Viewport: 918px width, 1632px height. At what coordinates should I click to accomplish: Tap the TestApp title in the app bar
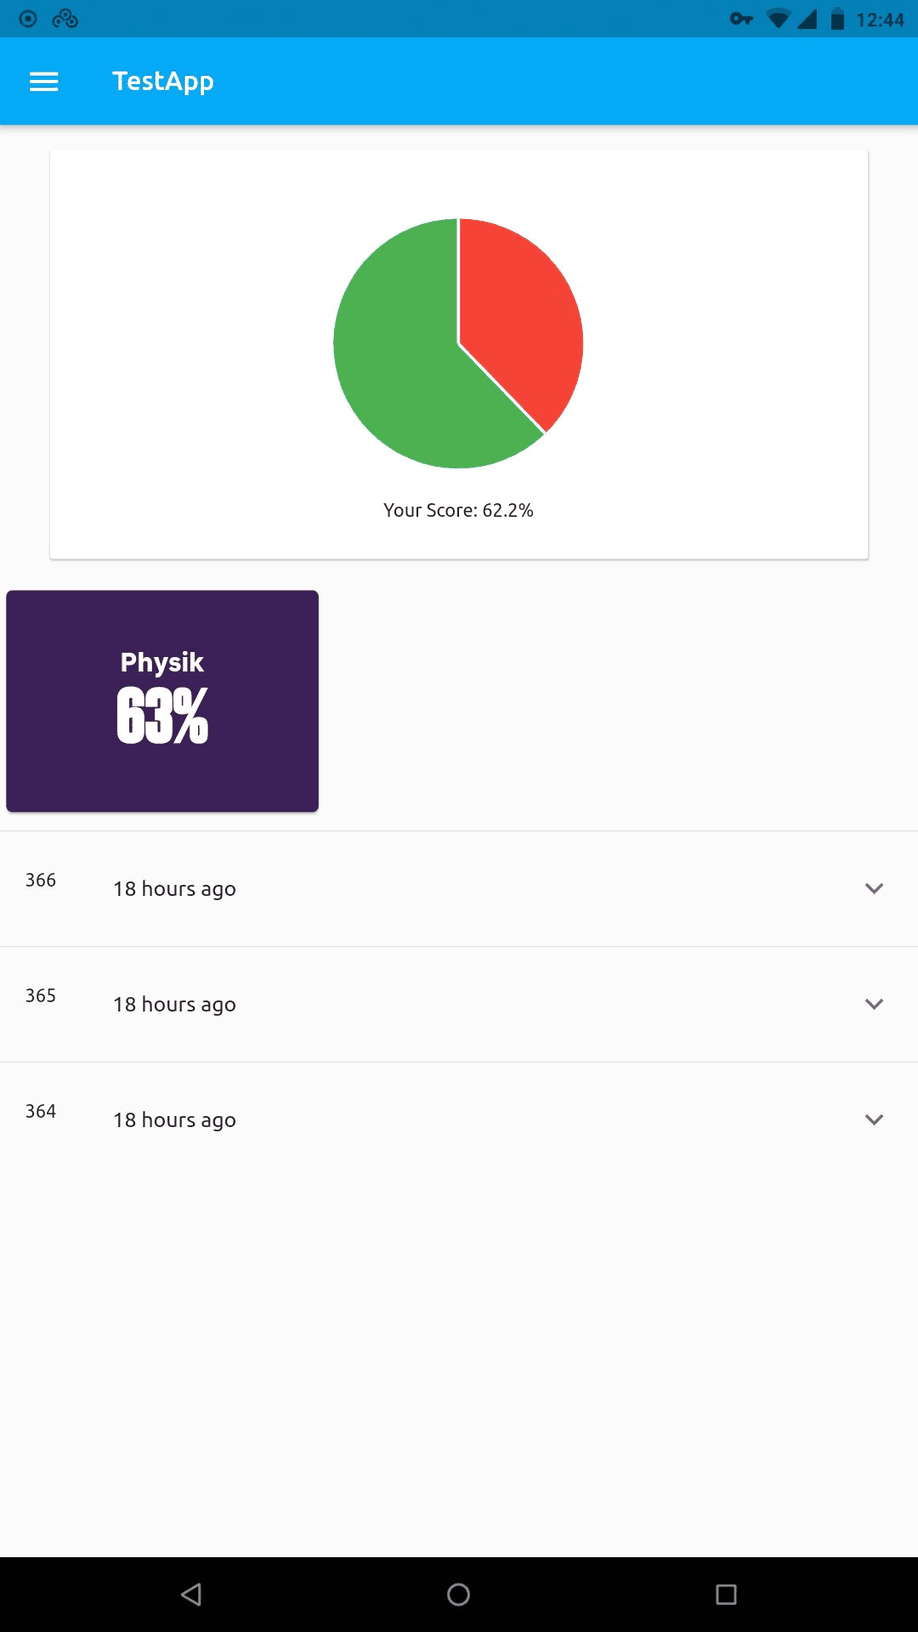pyautogui.click(x=163, y=81)
